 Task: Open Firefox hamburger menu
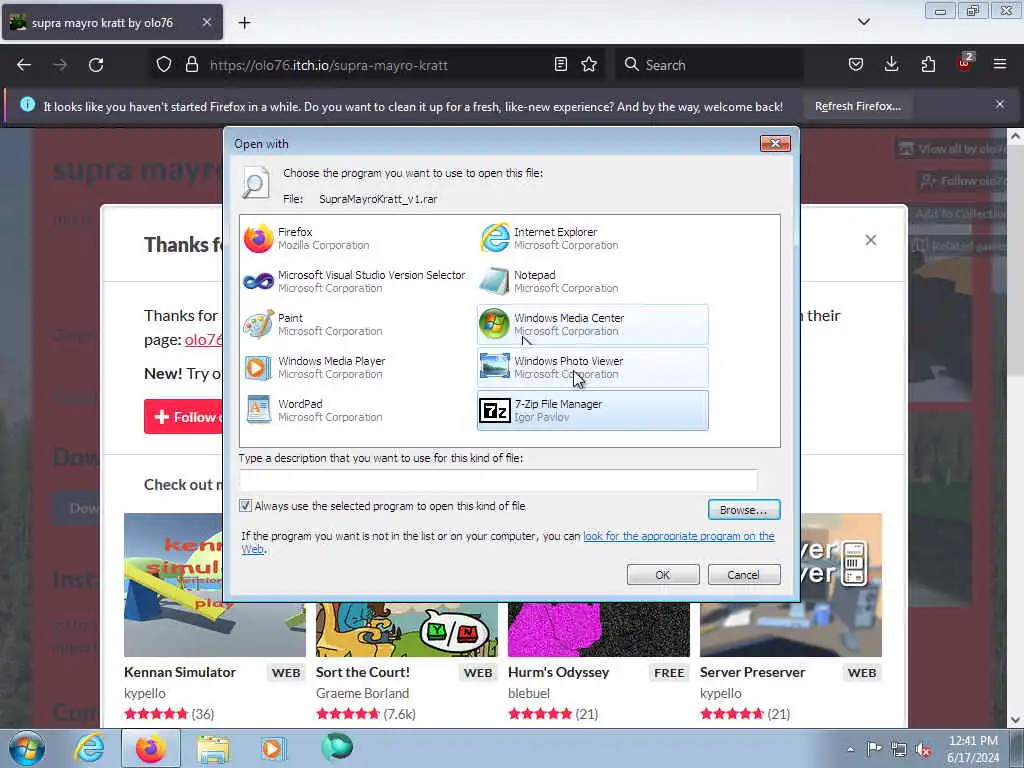(x=1000, y=65)
